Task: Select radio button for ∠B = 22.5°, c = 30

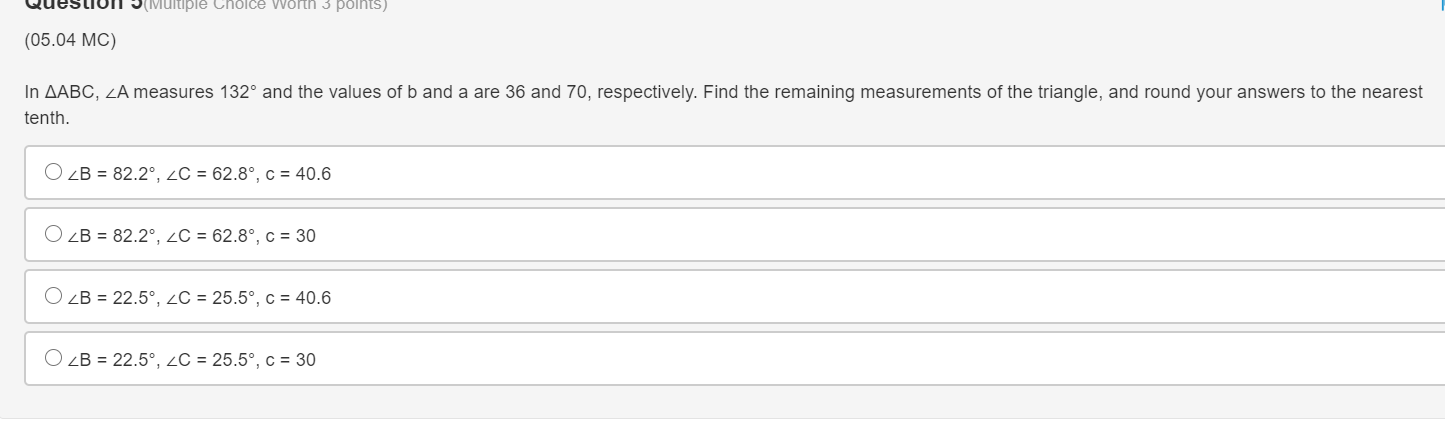Action: coord(53,359)
